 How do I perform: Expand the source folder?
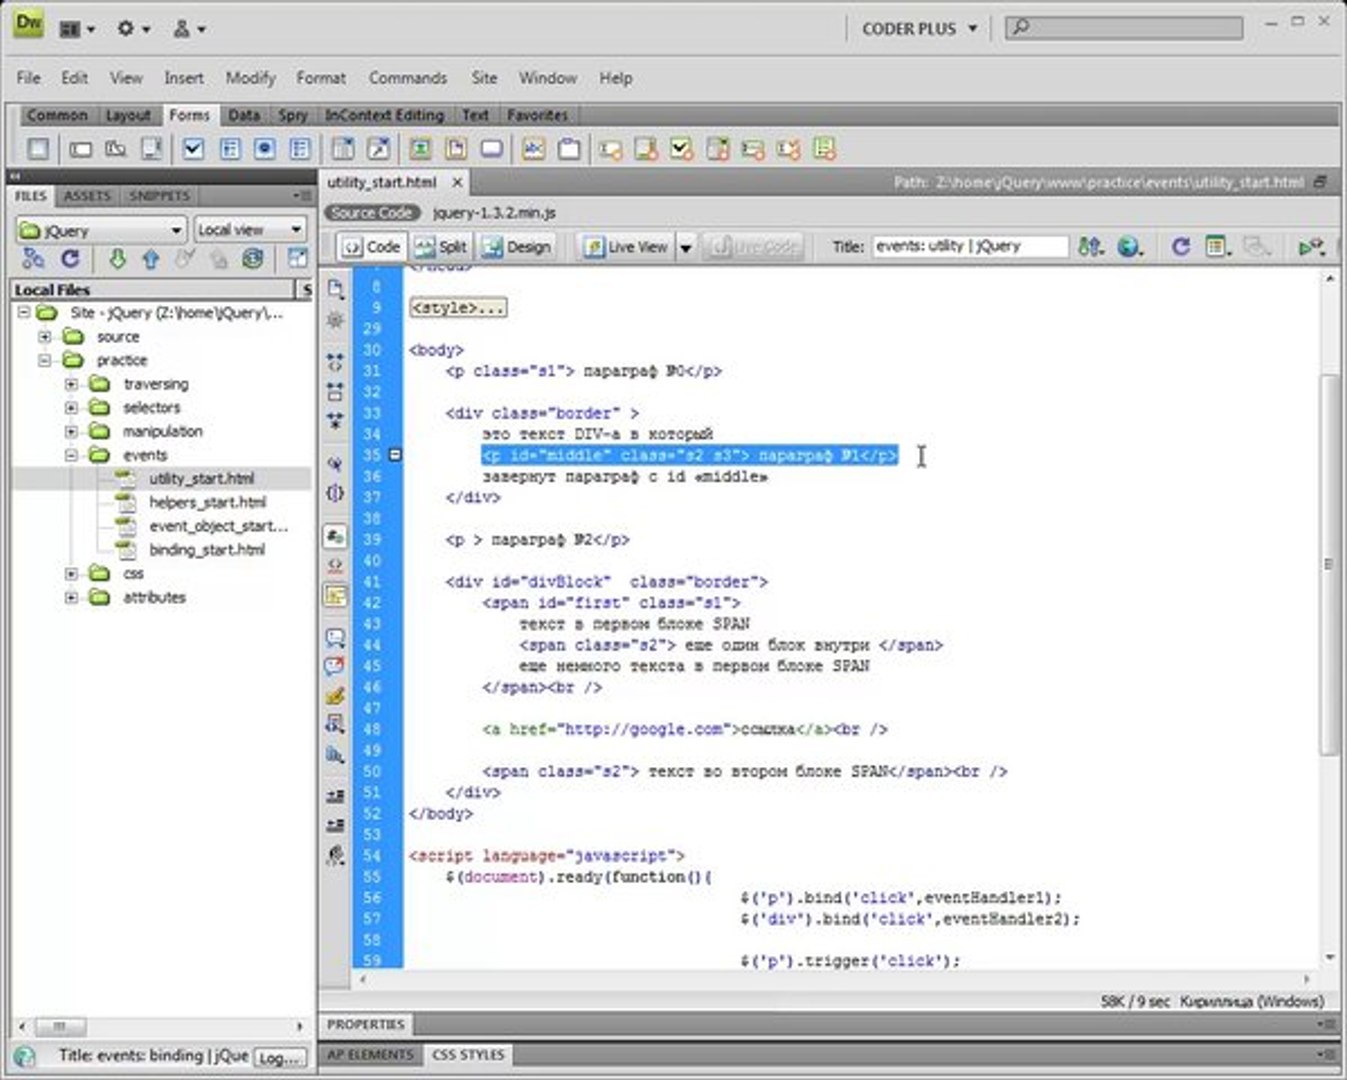tap(44, 337)
